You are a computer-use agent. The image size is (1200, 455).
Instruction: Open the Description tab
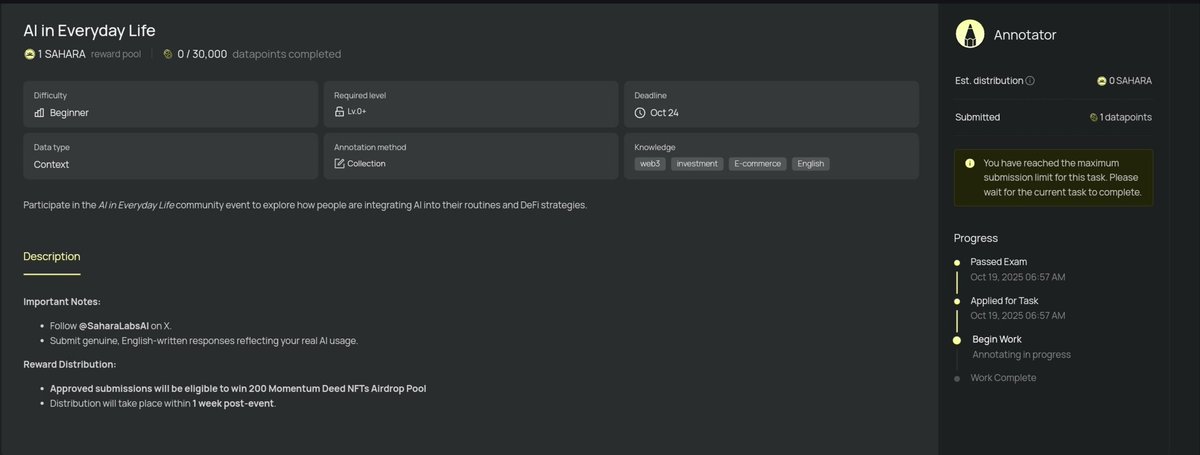coord(52,257)
